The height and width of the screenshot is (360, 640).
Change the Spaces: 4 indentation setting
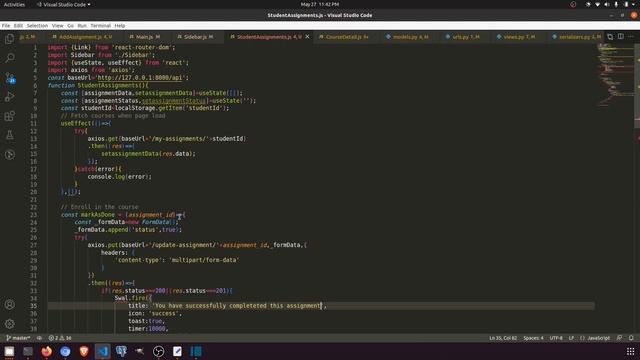[533, 338]
